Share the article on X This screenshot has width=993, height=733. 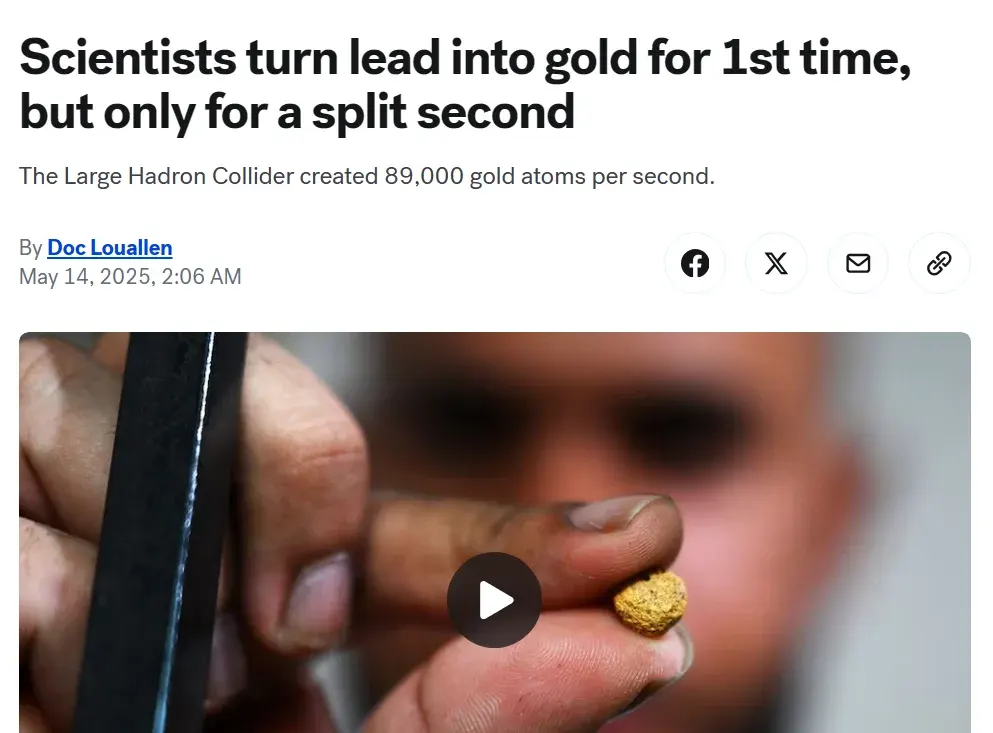776,263
